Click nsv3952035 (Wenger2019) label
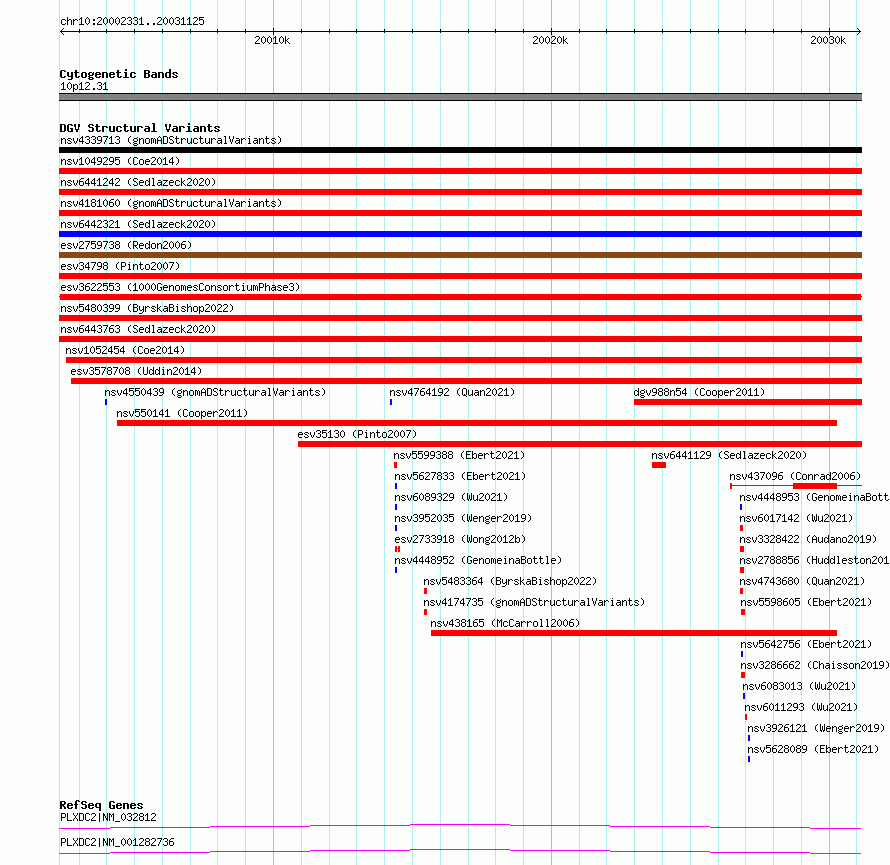This screenshot has width=890, height=865. click(463, 518)
